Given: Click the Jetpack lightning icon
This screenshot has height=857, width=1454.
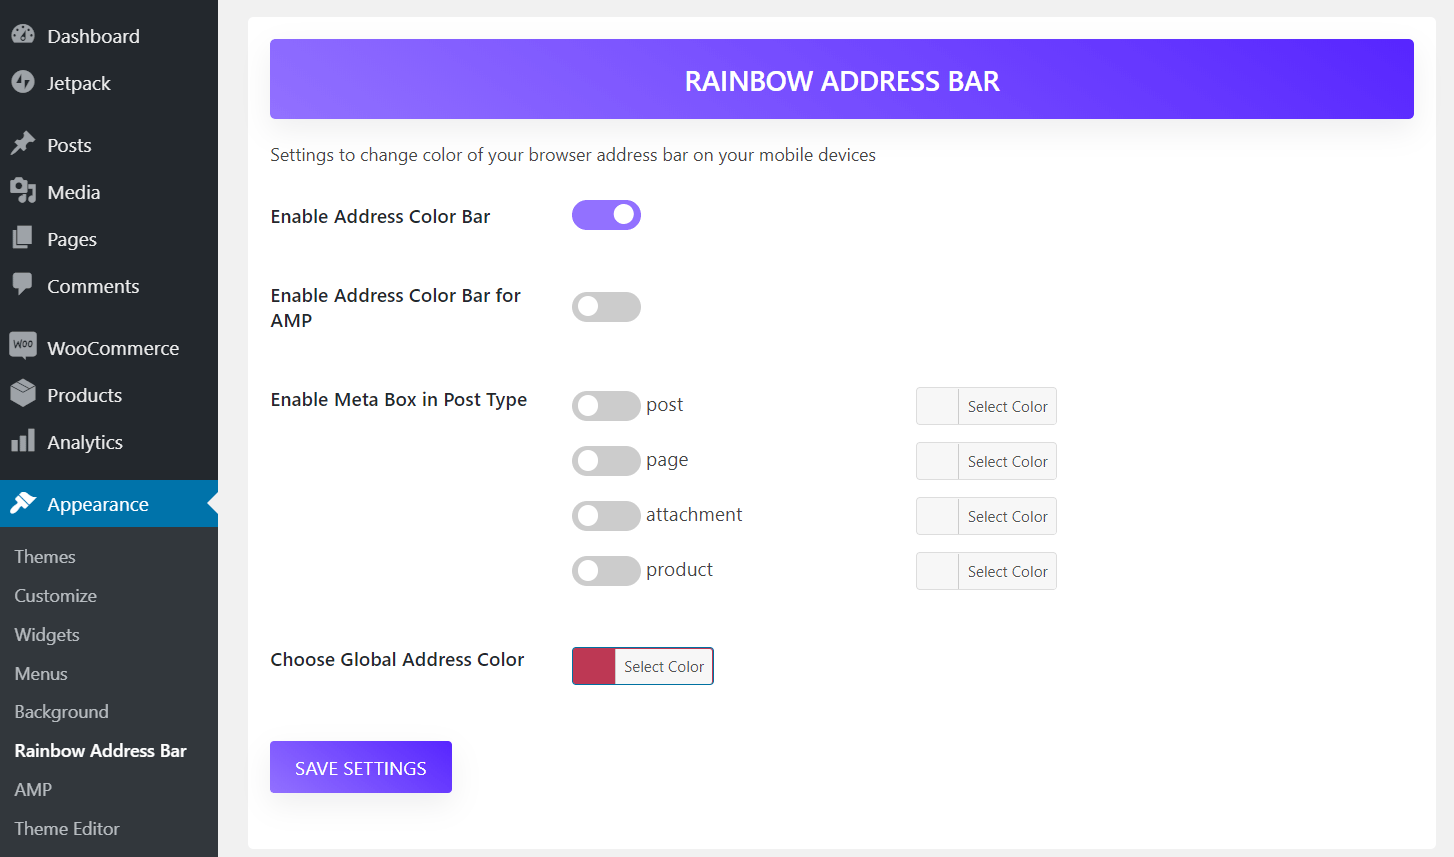Looking at the screenshot, I should [23, 82].
